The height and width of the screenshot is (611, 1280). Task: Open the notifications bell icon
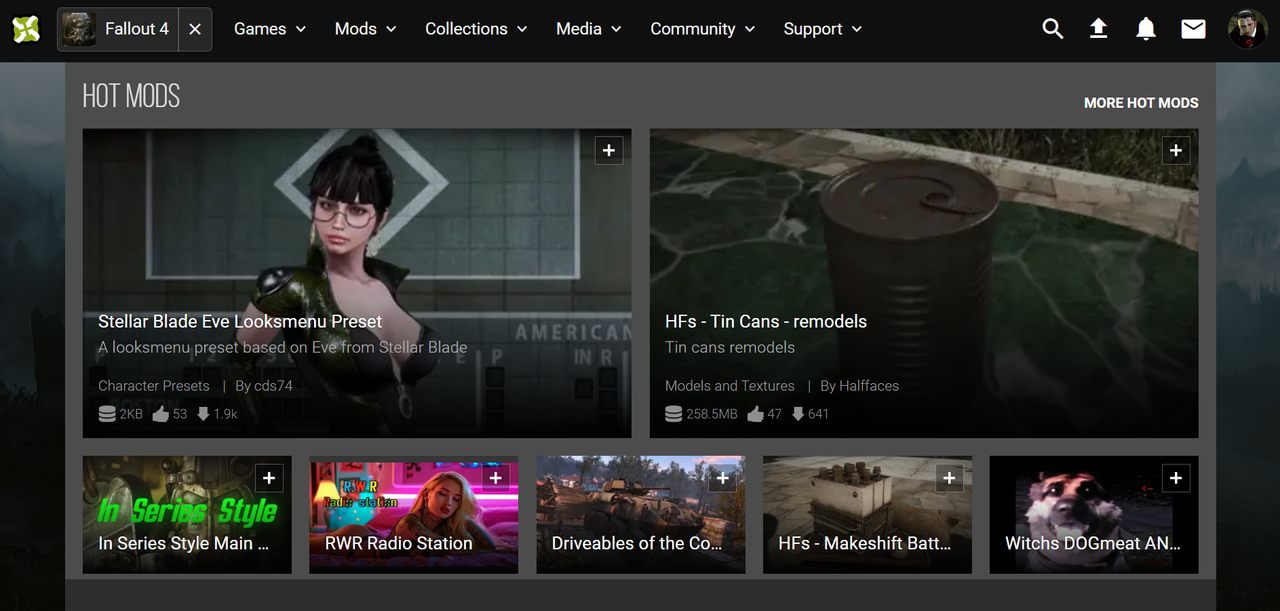(1146, 29)
